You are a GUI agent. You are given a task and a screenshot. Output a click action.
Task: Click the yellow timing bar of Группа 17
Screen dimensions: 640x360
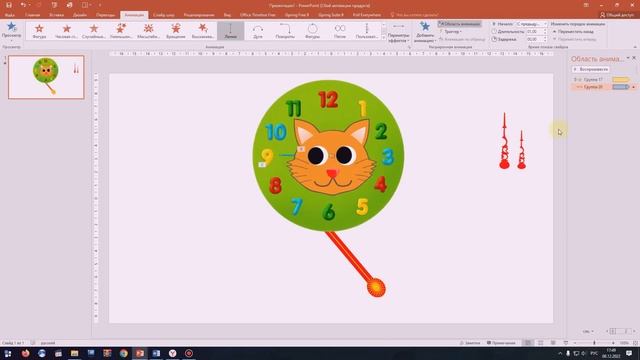point(620,80)
